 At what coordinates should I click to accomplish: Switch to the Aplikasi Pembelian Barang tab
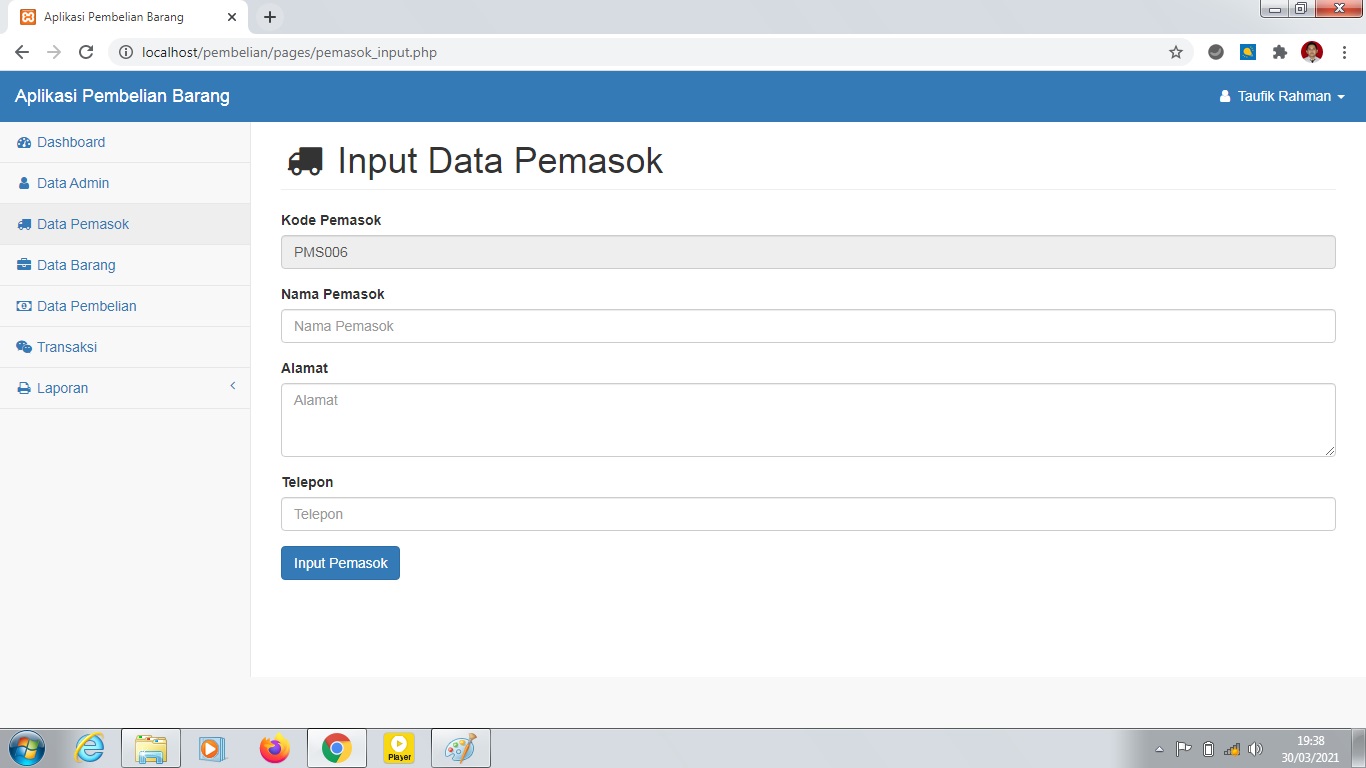[x=120, y=17]
